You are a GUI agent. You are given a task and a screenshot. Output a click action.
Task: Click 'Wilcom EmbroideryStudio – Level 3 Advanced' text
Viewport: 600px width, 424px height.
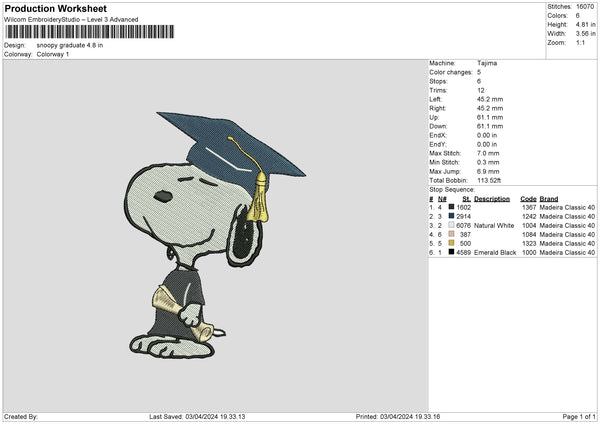click(x=71, y=20)
